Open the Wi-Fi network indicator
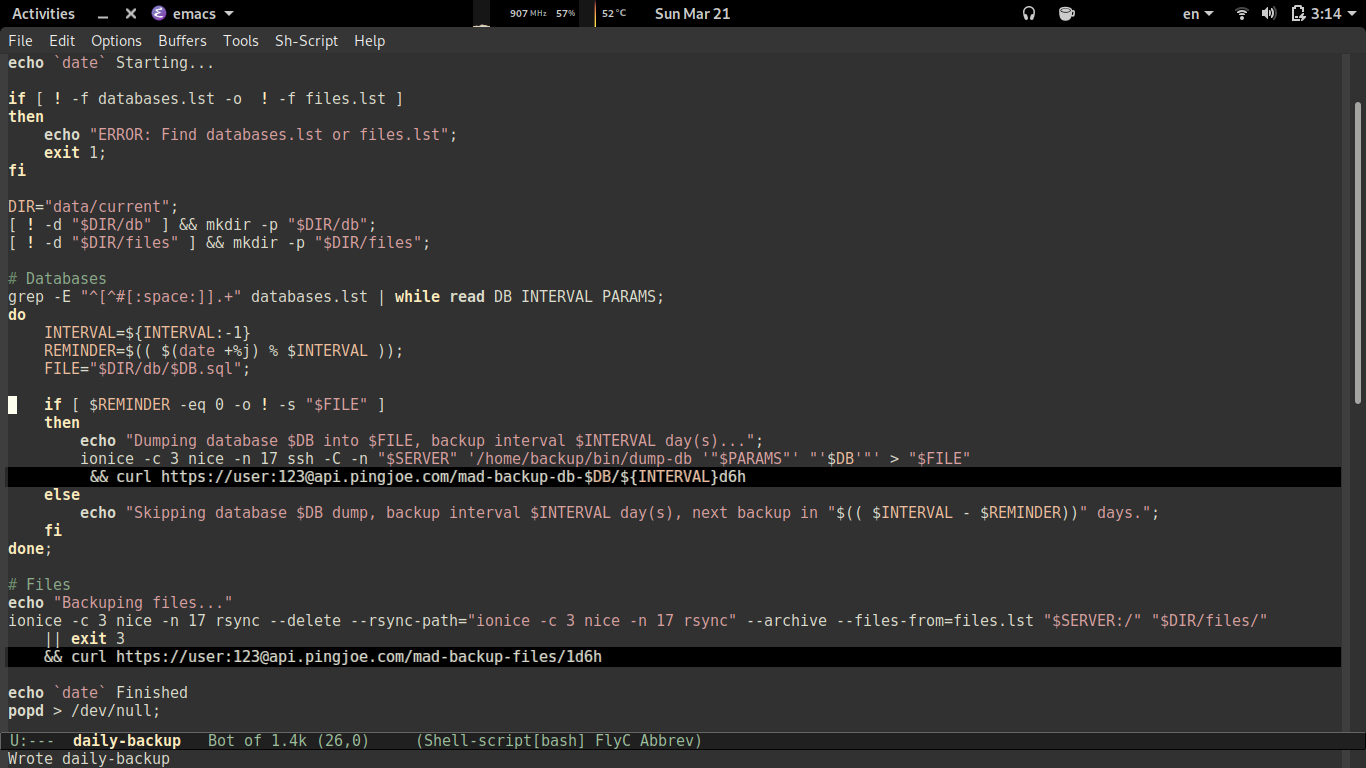 (x=1242, y=14)
